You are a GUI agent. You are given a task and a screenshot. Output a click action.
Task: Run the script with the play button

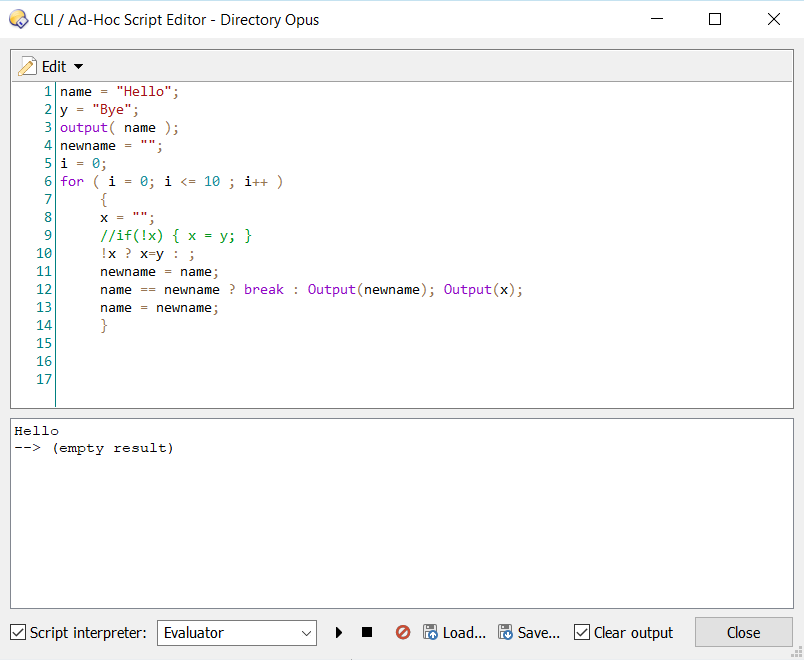[339, 632]
